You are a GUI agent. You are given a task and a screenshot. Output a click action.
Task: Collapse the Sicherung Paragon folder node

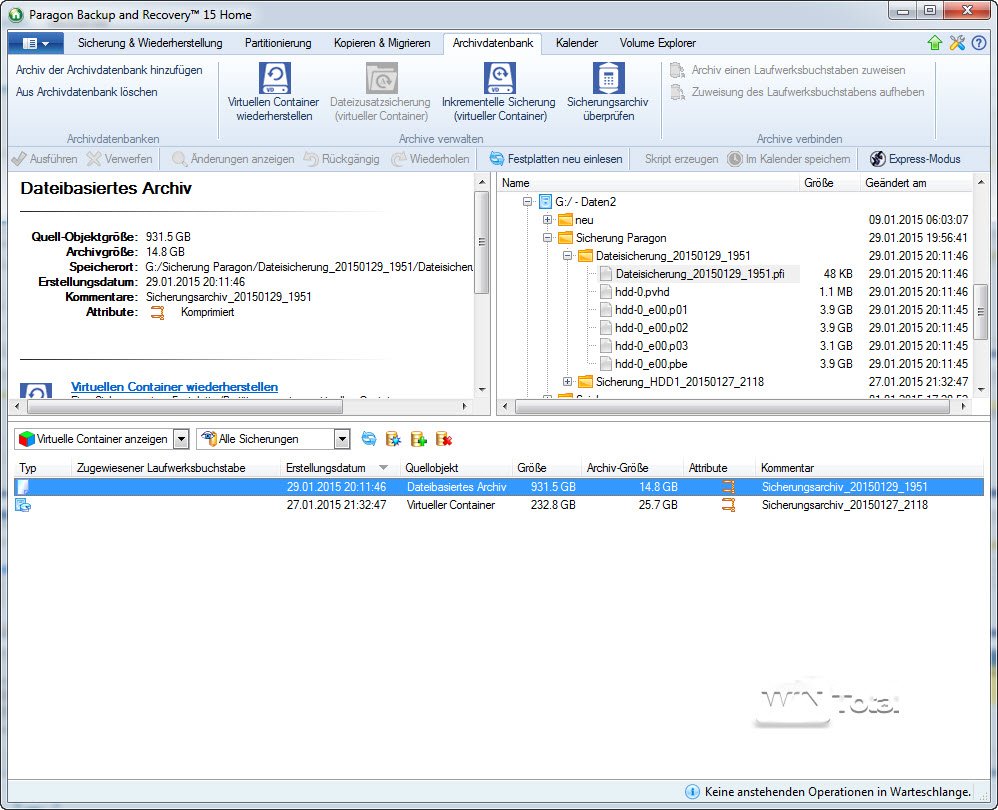coord(548,238)
